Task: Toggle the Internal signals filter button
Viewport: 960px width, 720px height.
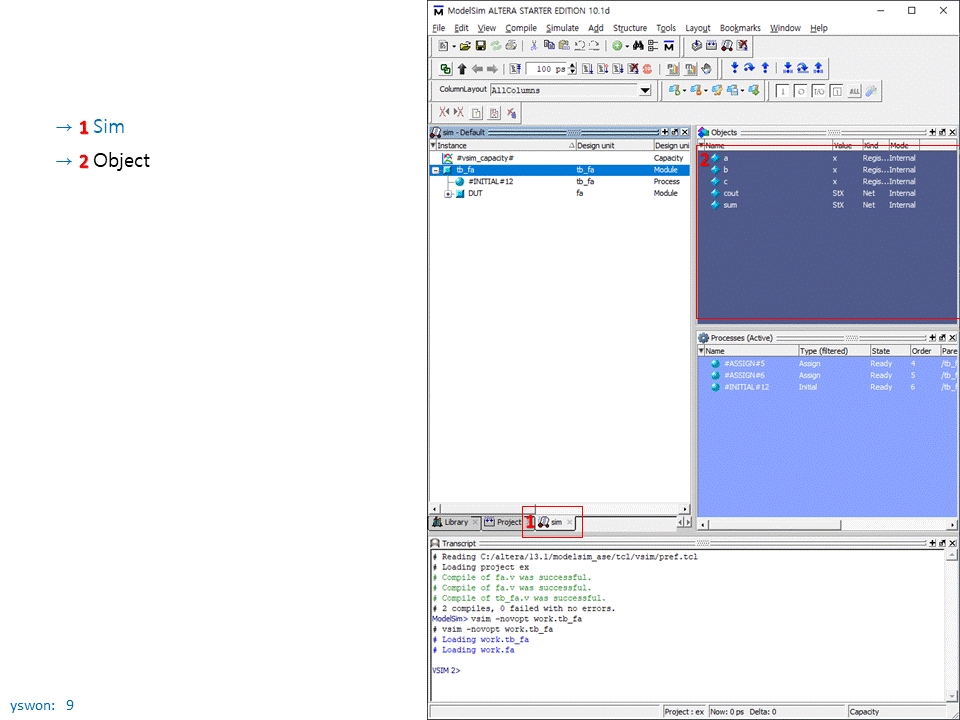Action: [836, 91]
